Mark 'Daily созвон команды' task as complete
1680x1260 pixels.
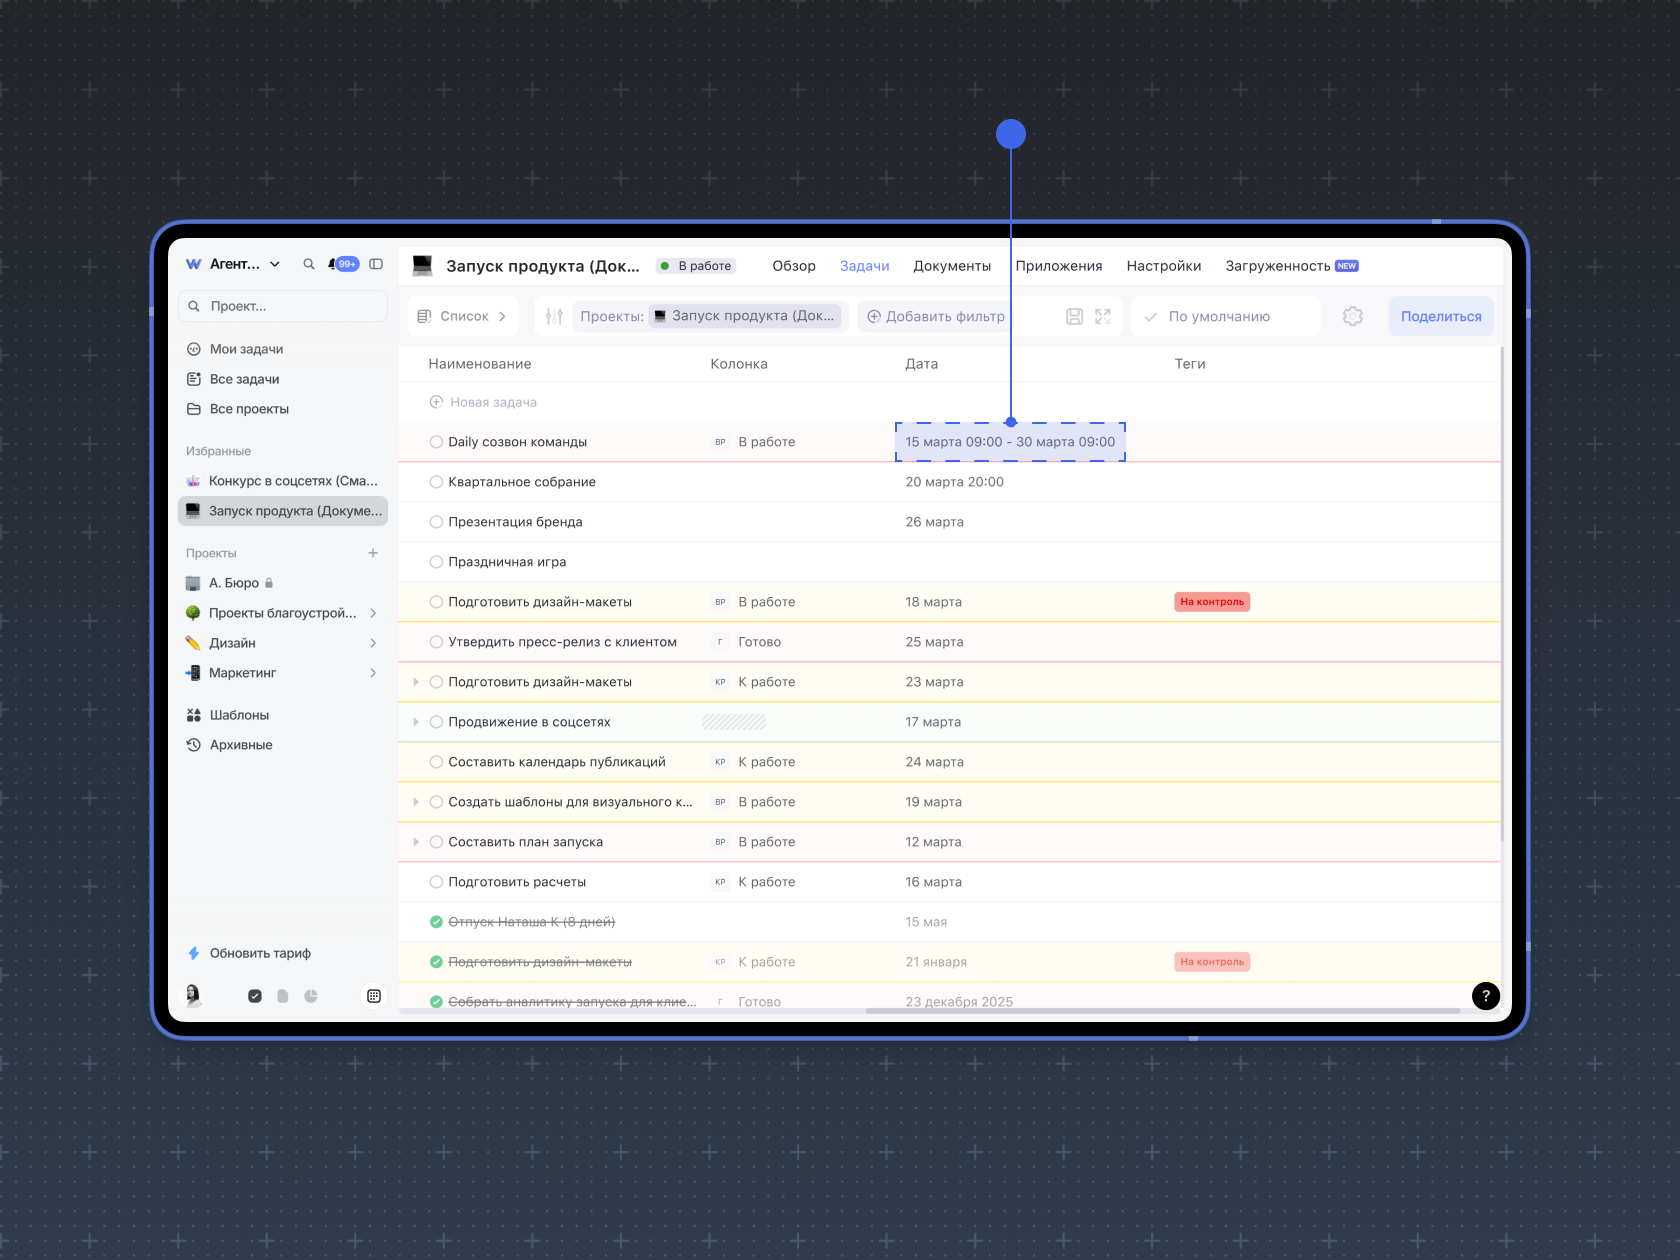coord(436,442)
